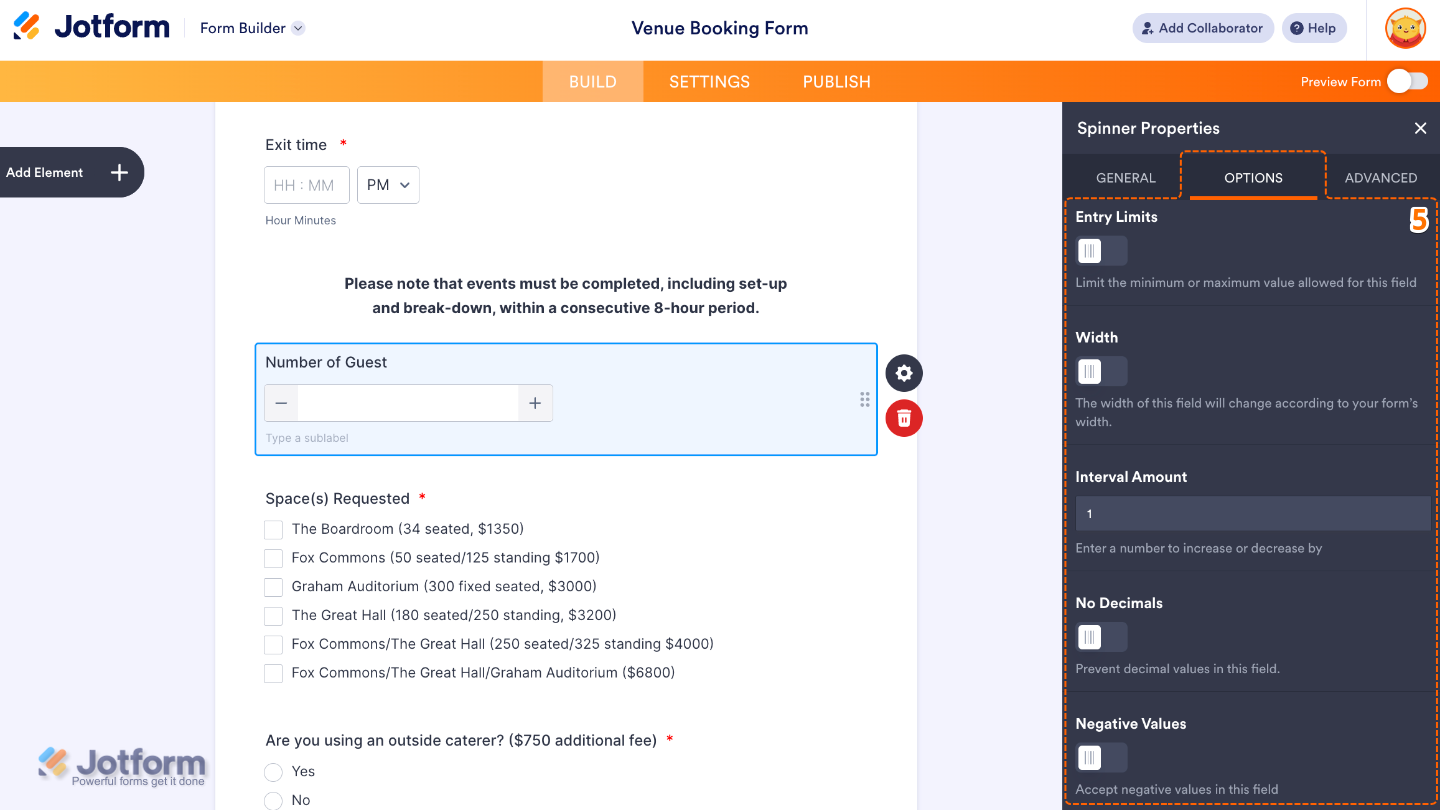The width and height of the screenshot is (1440, 810).
Task: Switch to the BUILD tab
Action: tap(593, 82)
